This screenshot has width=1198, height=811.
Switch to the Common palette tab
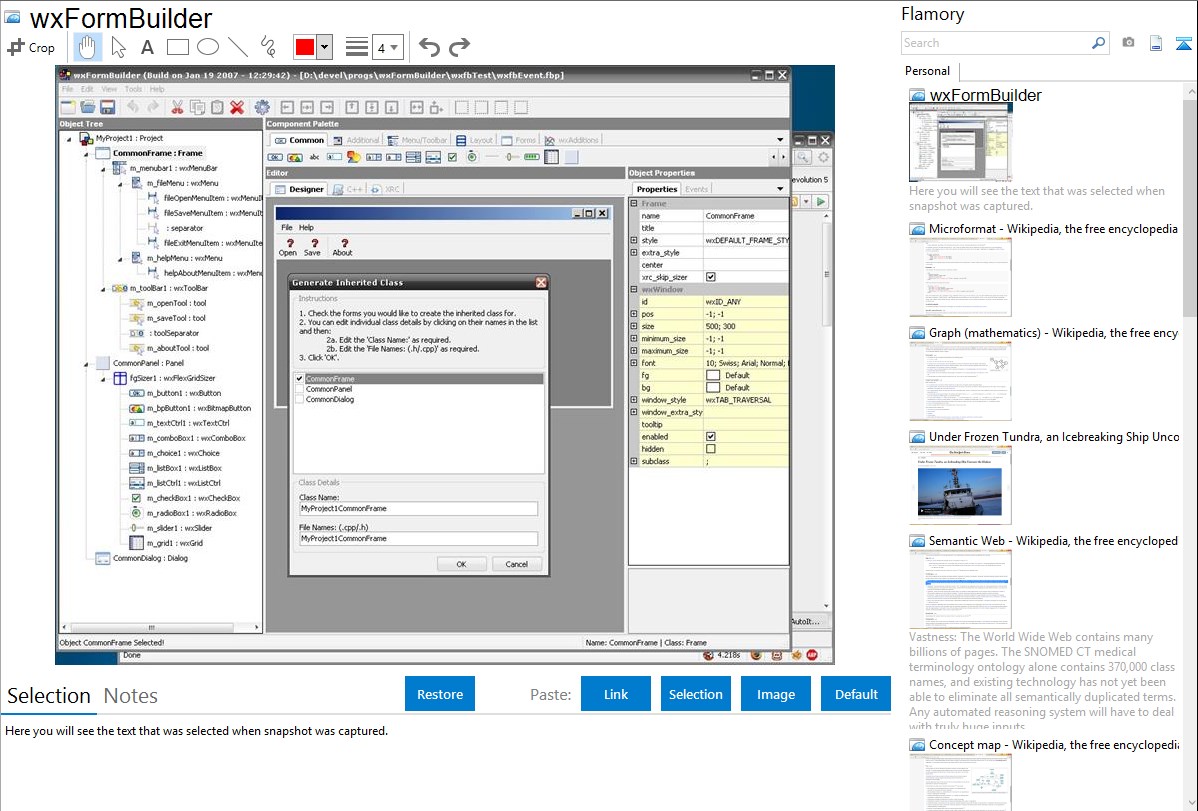[x=299, y=140]
